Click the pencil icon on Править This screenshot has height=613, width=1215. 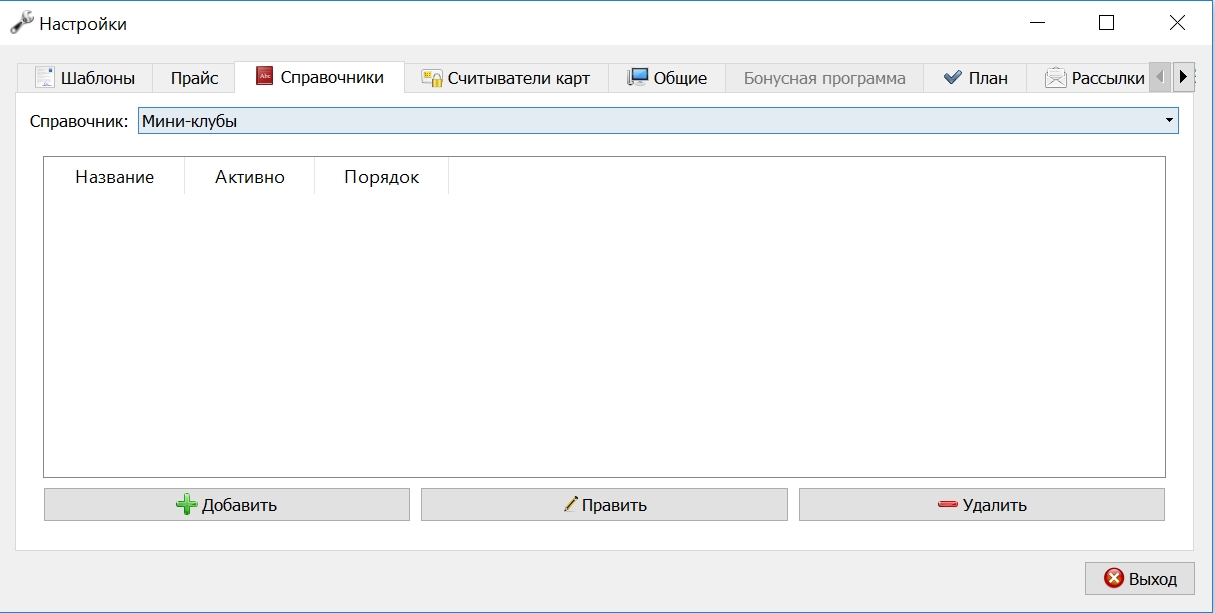point(571,505)
